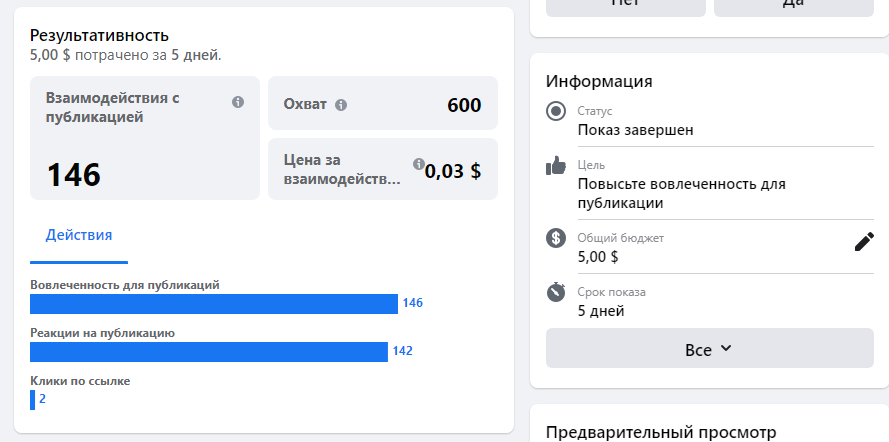This screenshot has width=889, height=442.
Task: Click the "Реакции на публикацию" bar
Action: tap(208, 351)
